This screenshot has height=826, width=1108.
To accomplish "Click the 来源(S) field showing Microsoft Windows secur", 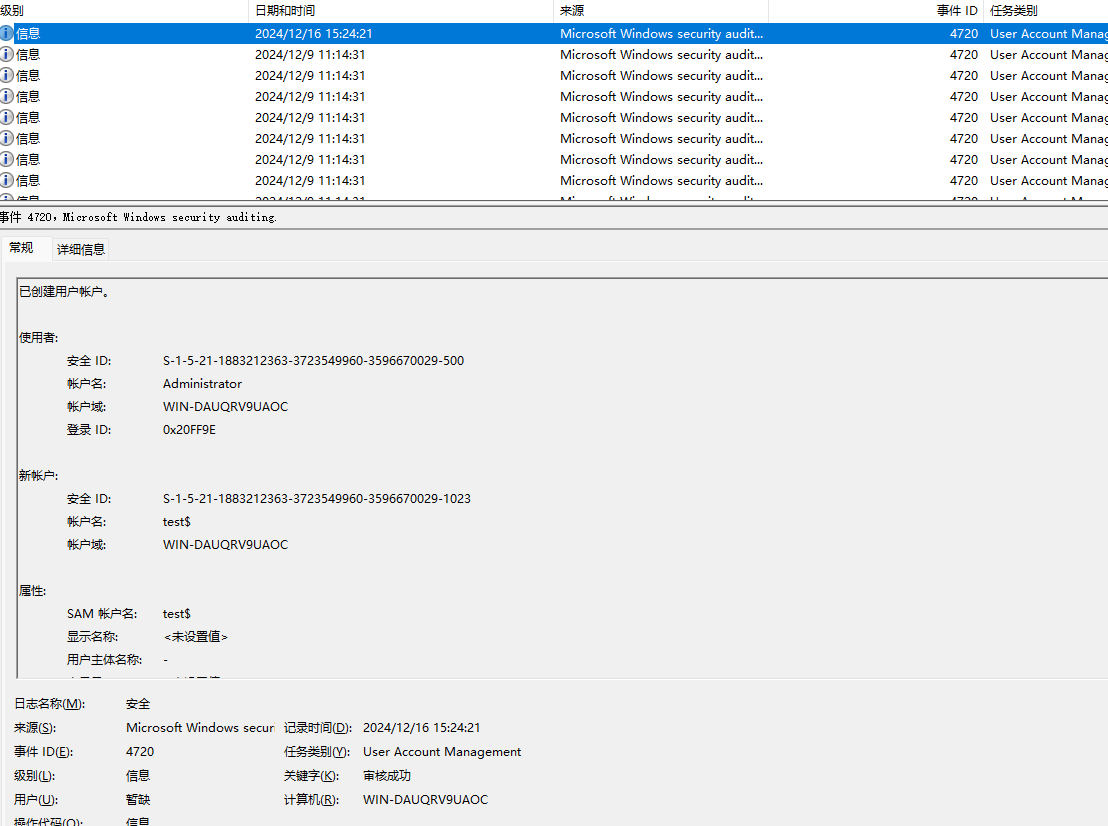I will pyautogui.click(x=200, y=728).
